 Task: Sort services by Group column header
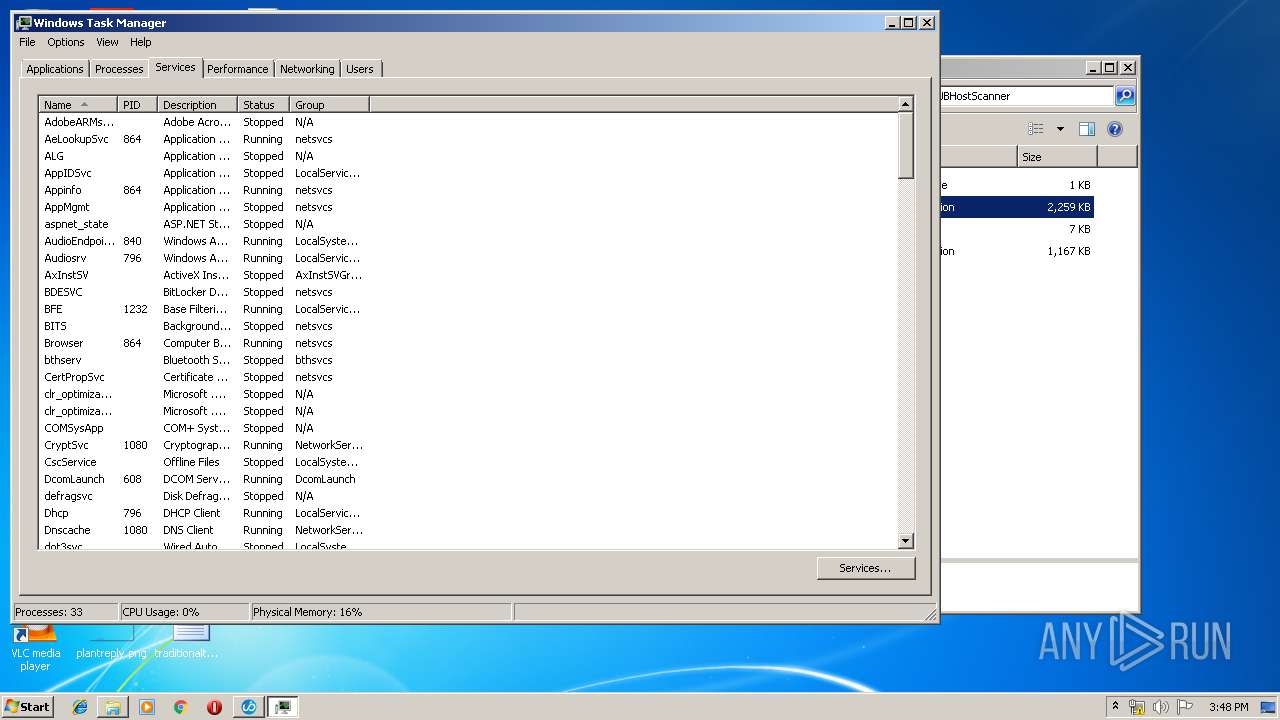pos(329,105)
